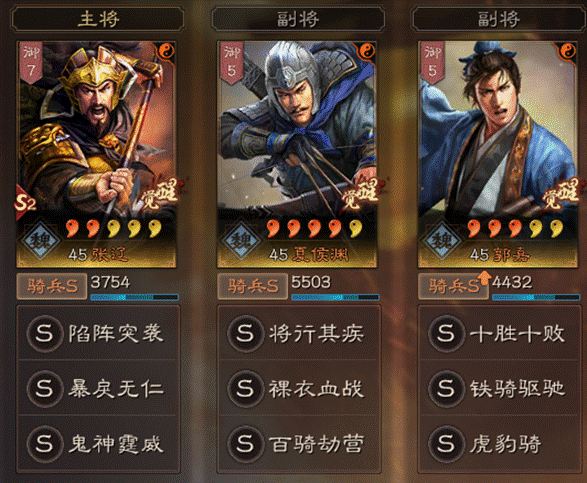Viewport: 587px width, 483px height.
Task: Open Zhang Liao's skill 陷阵突袭
Action: (98, 333)
